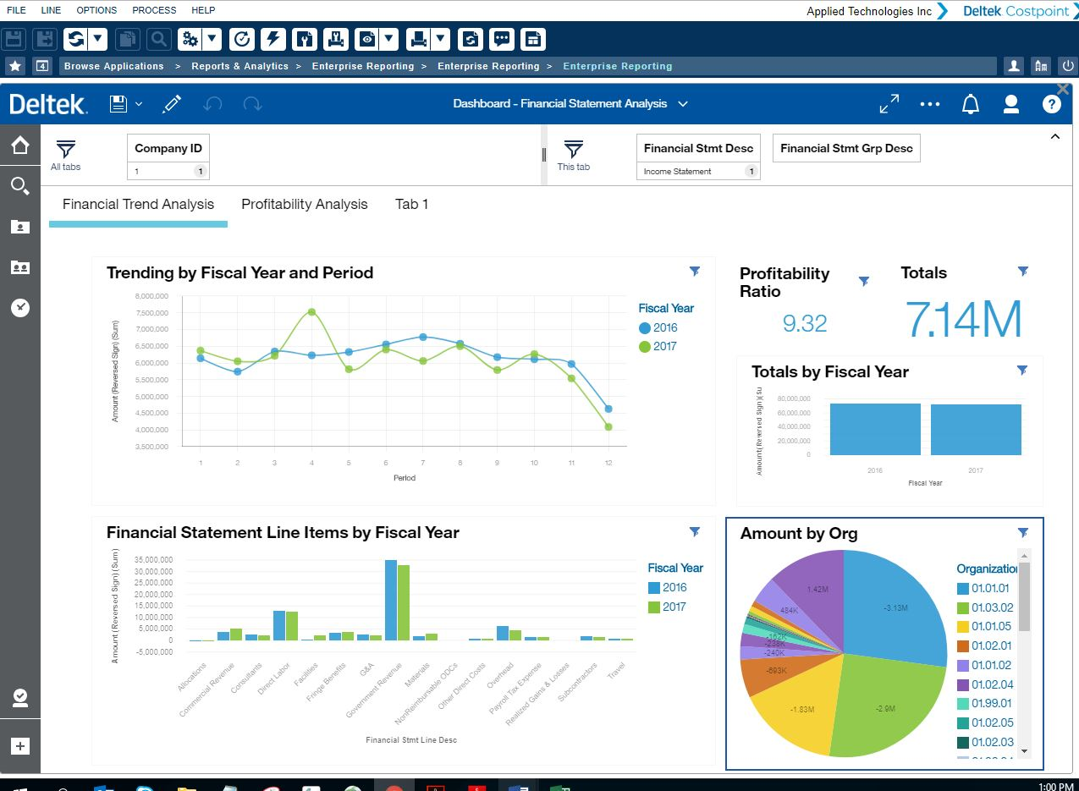The image size is (1079, 791).
Task: Click the fullscreen expand arrows icon
Action: 888,104
